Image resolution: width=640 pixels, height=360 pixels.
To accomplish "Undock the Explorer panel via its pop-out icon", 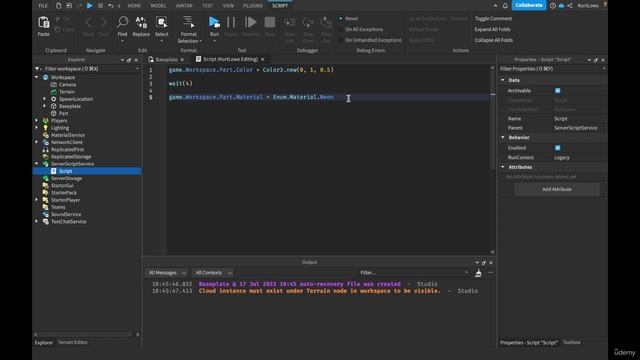I will point(129,60).
